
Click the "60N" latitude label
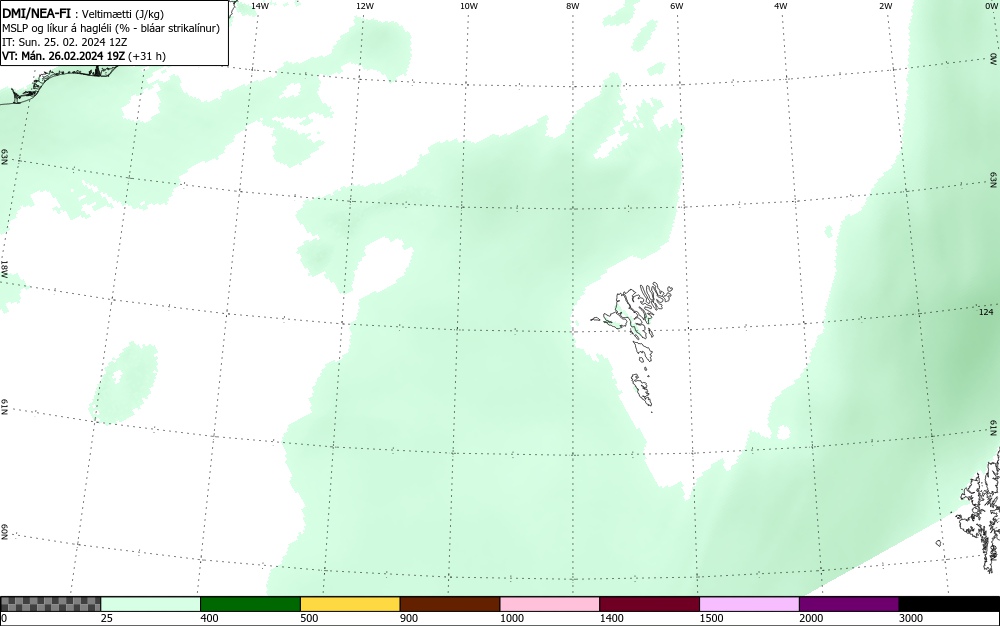4,532
